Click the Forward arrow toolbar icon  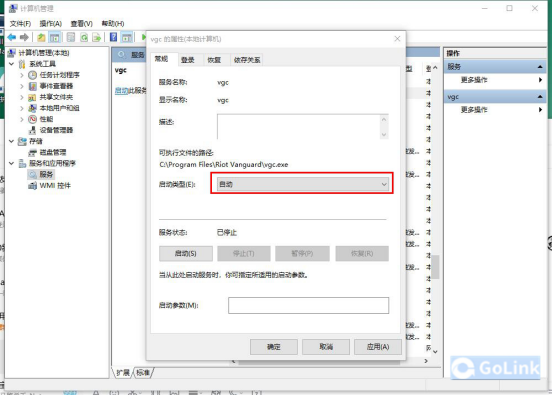click(x=24, y=37)
